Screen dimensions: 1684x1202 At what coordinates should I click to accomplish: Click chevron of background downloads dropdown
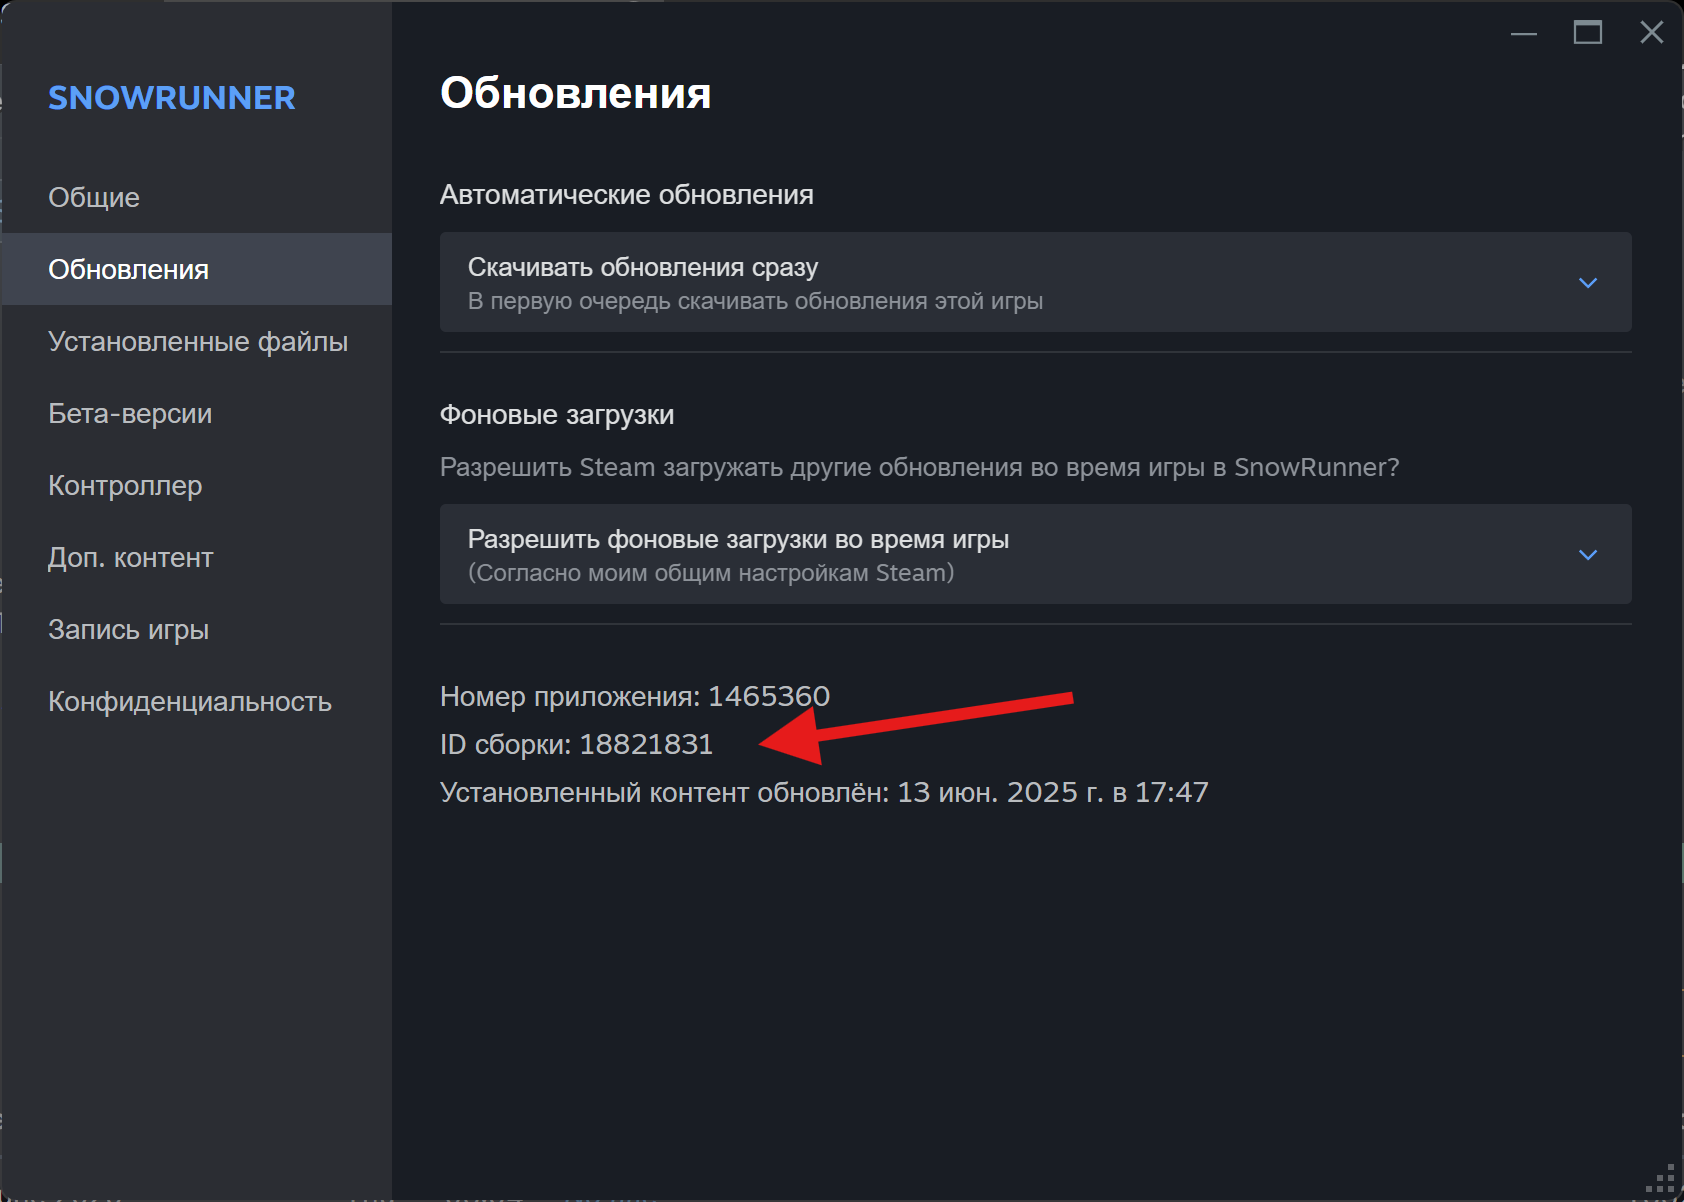1587,555
